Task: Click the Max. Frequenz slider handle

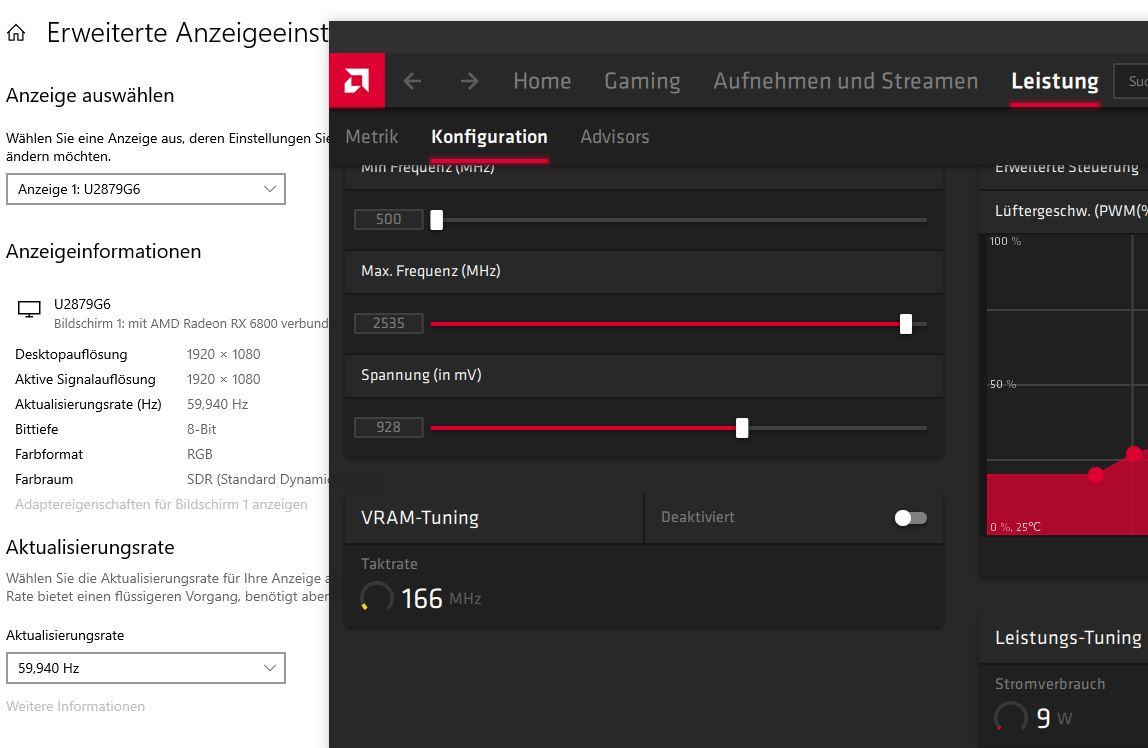Action: [906, 323]
